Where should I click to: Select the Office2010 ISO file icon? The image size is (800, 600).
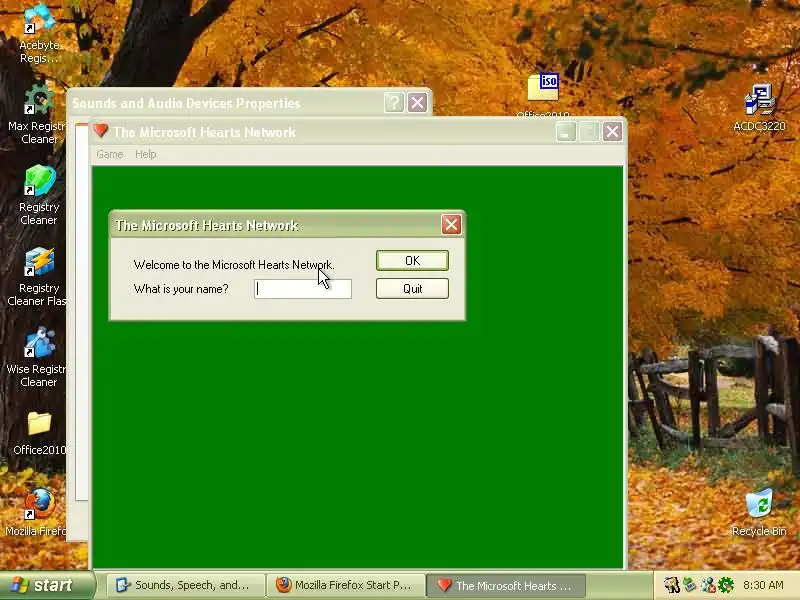pos(543,87)
